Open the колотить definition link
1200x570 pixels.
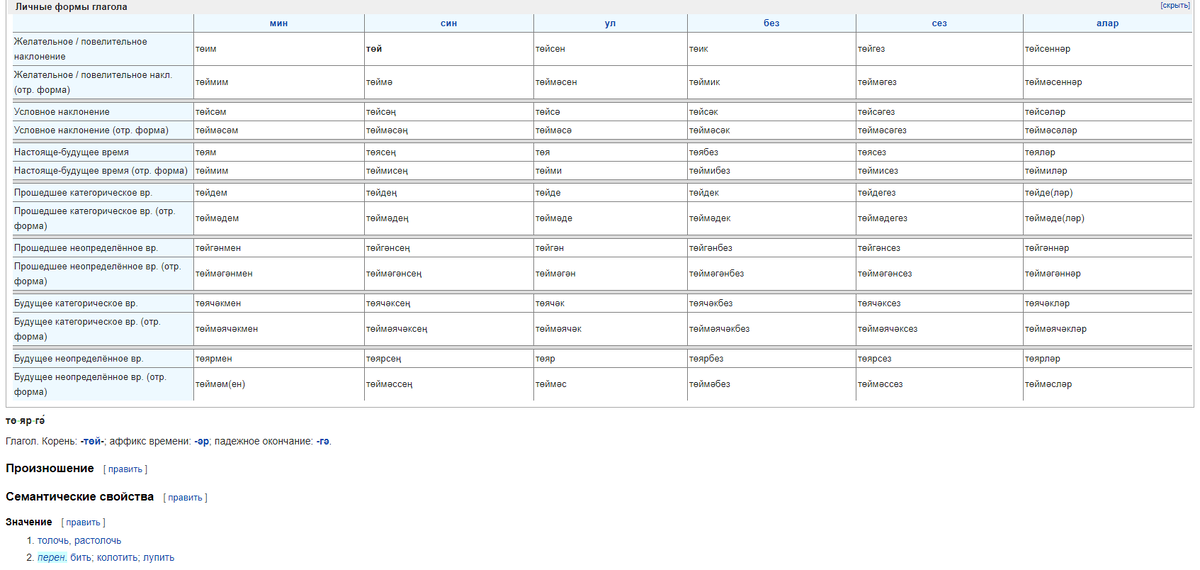(x=116, y=557)
